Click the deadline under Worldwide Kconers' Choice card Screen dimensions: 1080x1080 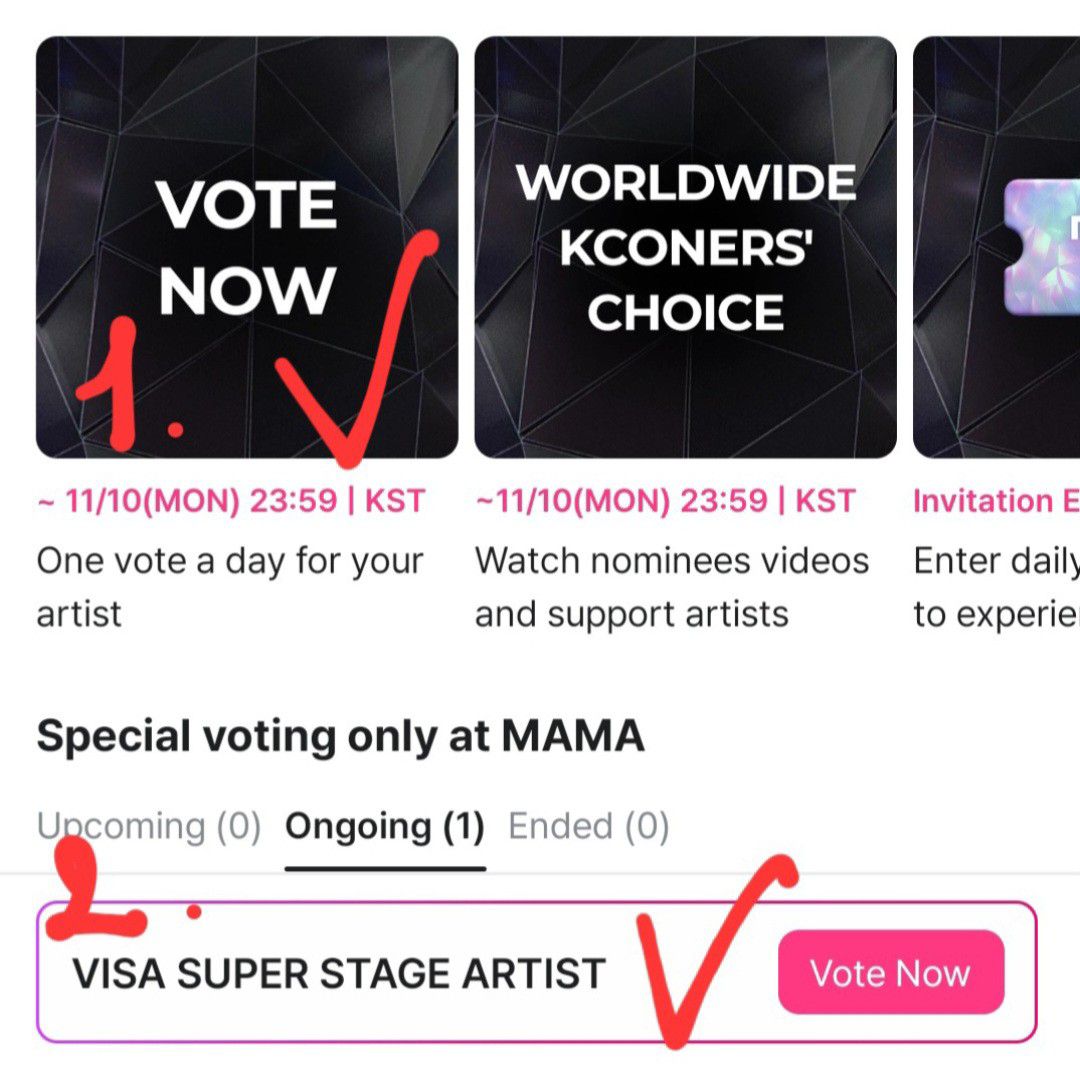tap(665, 501)
